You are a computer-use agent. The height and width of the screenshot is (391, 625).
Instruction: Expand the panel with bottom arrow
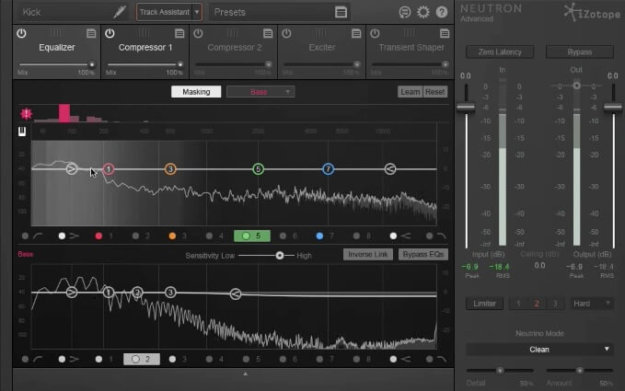point(245,374)
